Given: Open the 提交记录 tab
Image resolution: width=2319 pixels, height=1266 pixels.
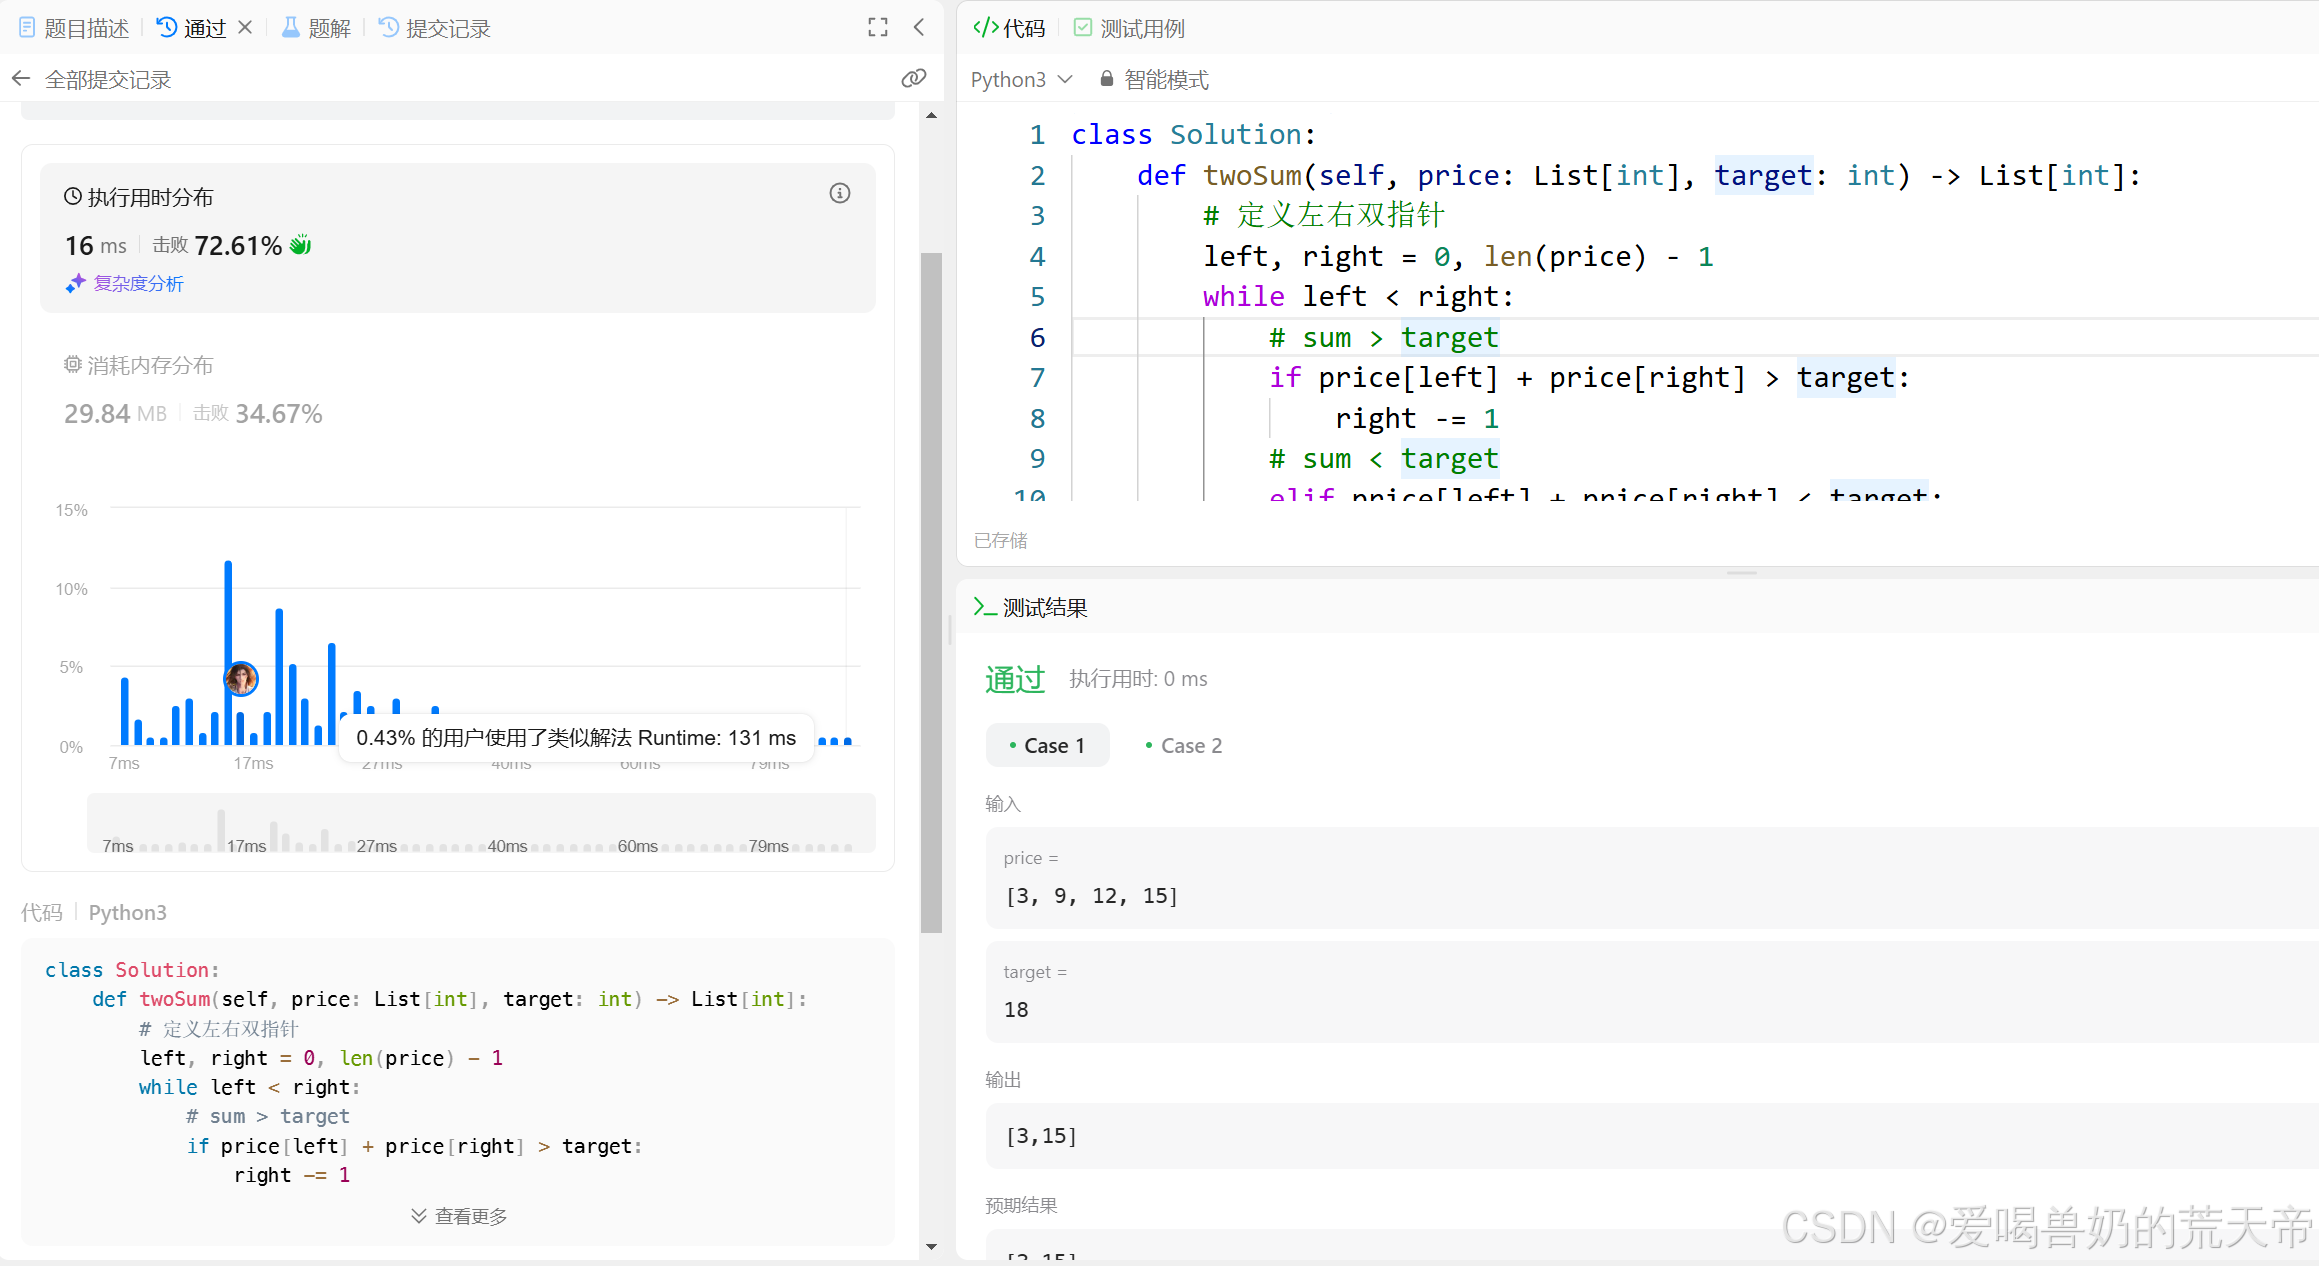Looking at the screenshot, I should (434, 28).
